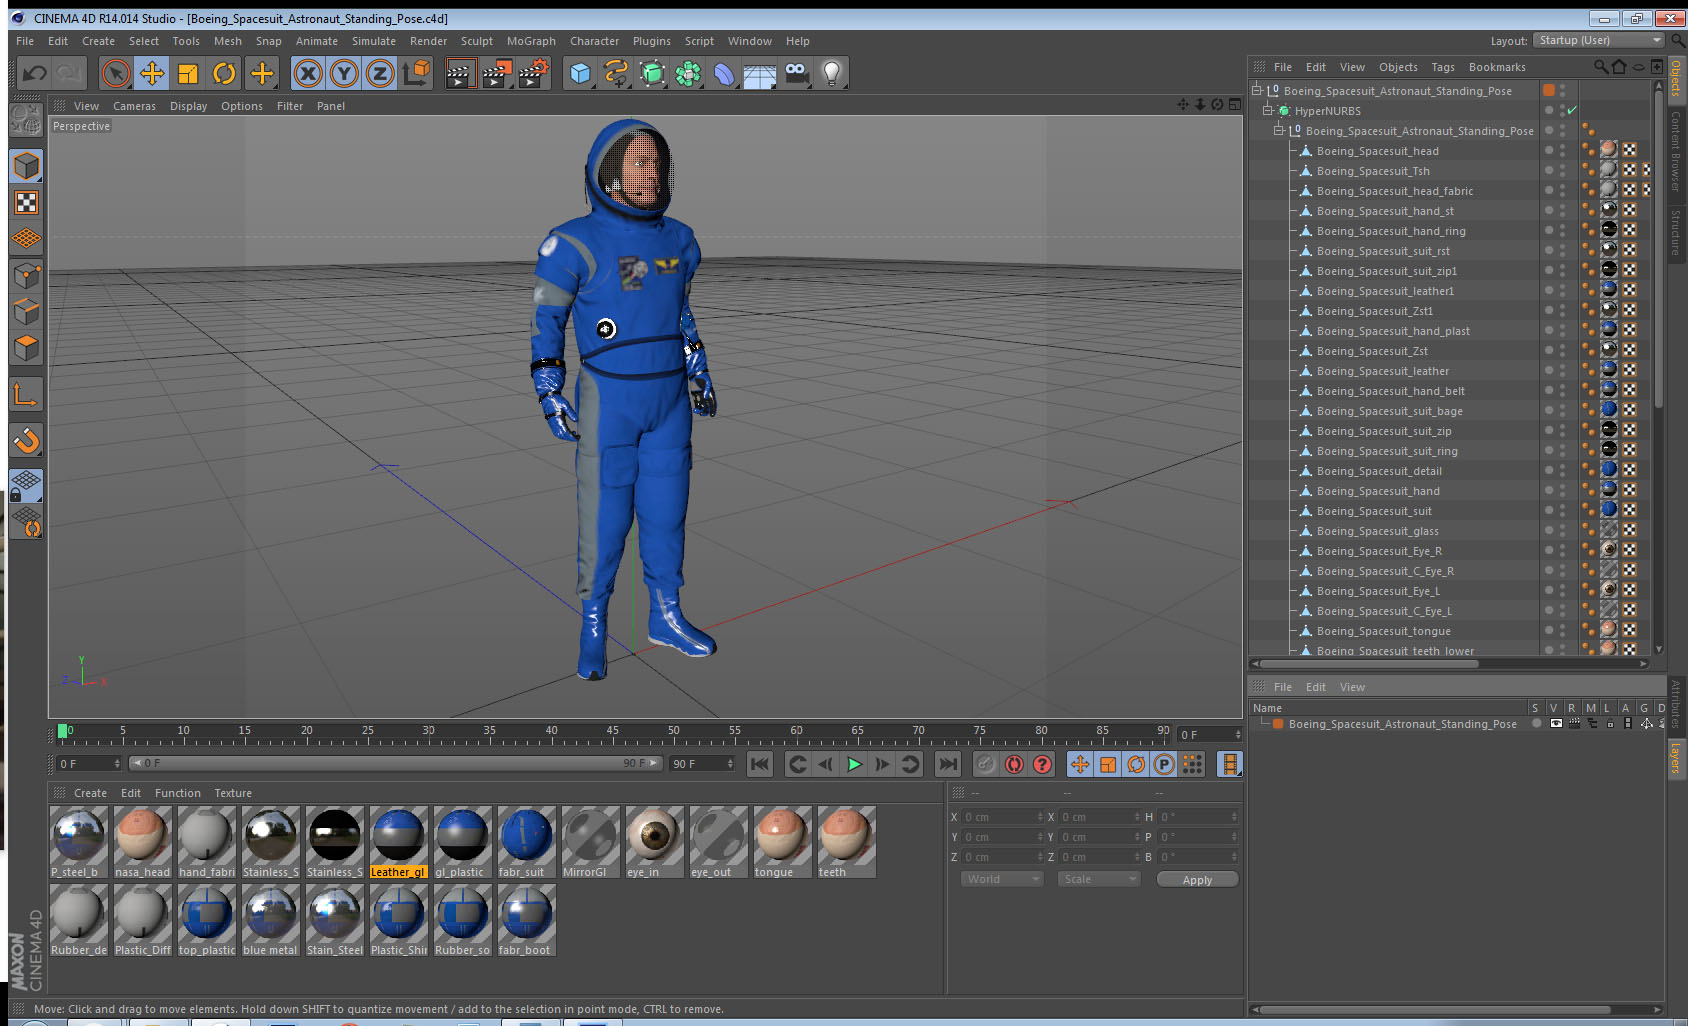
Task: Open material manager Texture menu
Action: coord(233,793)
